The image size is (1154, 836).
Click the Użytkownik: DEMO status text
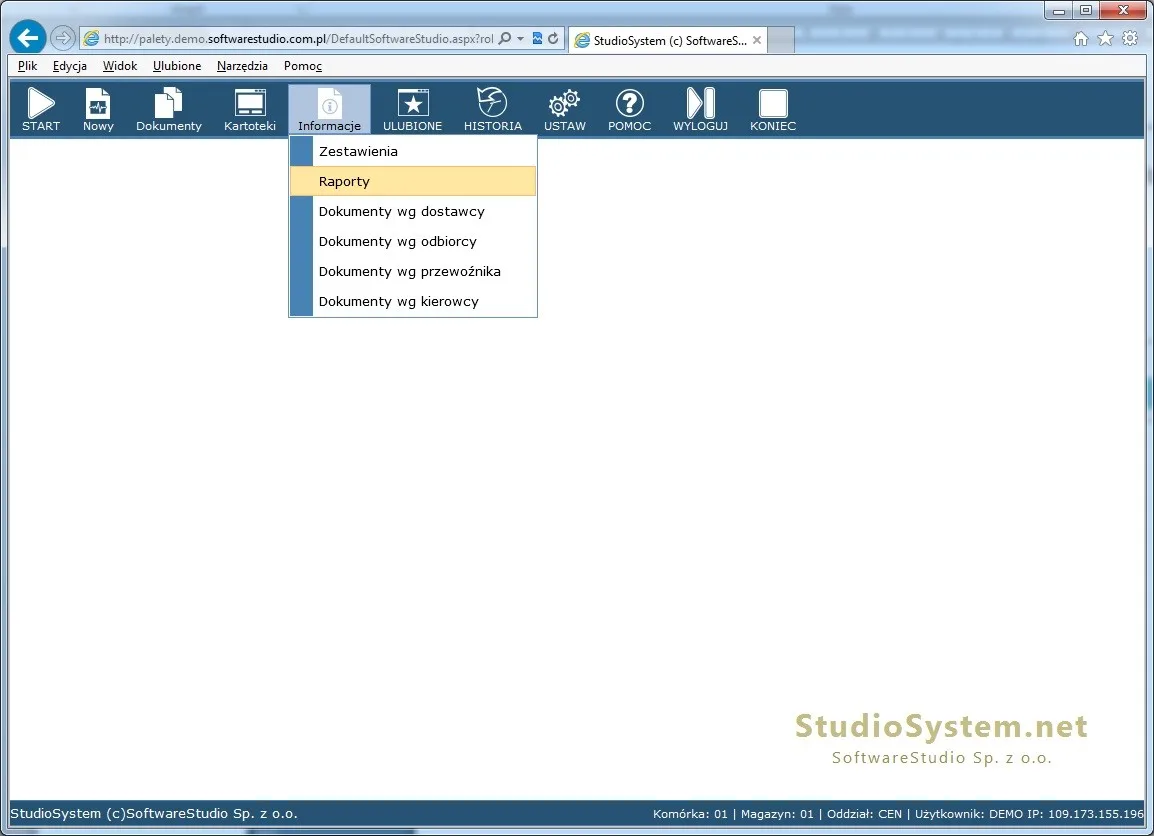pos(969,814)
